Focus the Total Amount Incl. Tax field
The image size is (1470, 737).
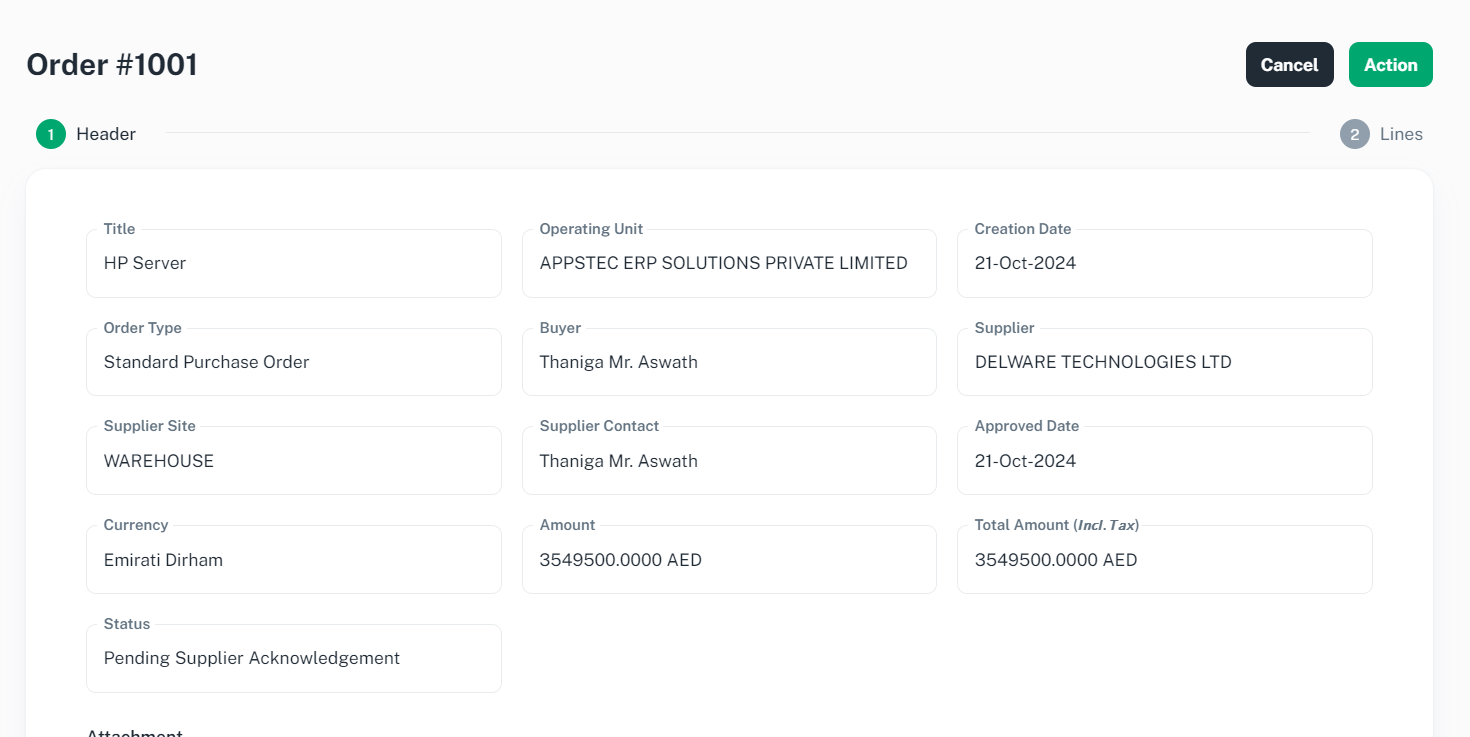click(1164, 560)
